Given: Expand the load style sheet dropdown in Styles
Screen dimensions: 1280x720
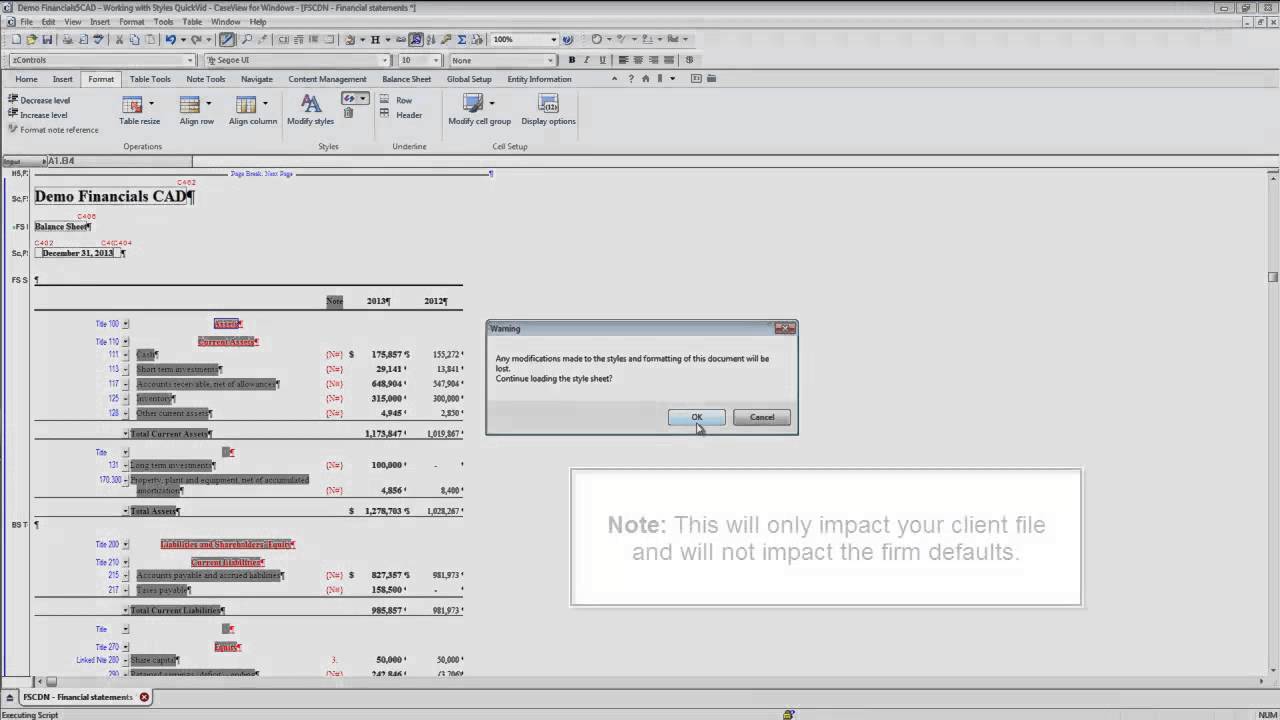Looking at the screenshot, I should [362, 98].
